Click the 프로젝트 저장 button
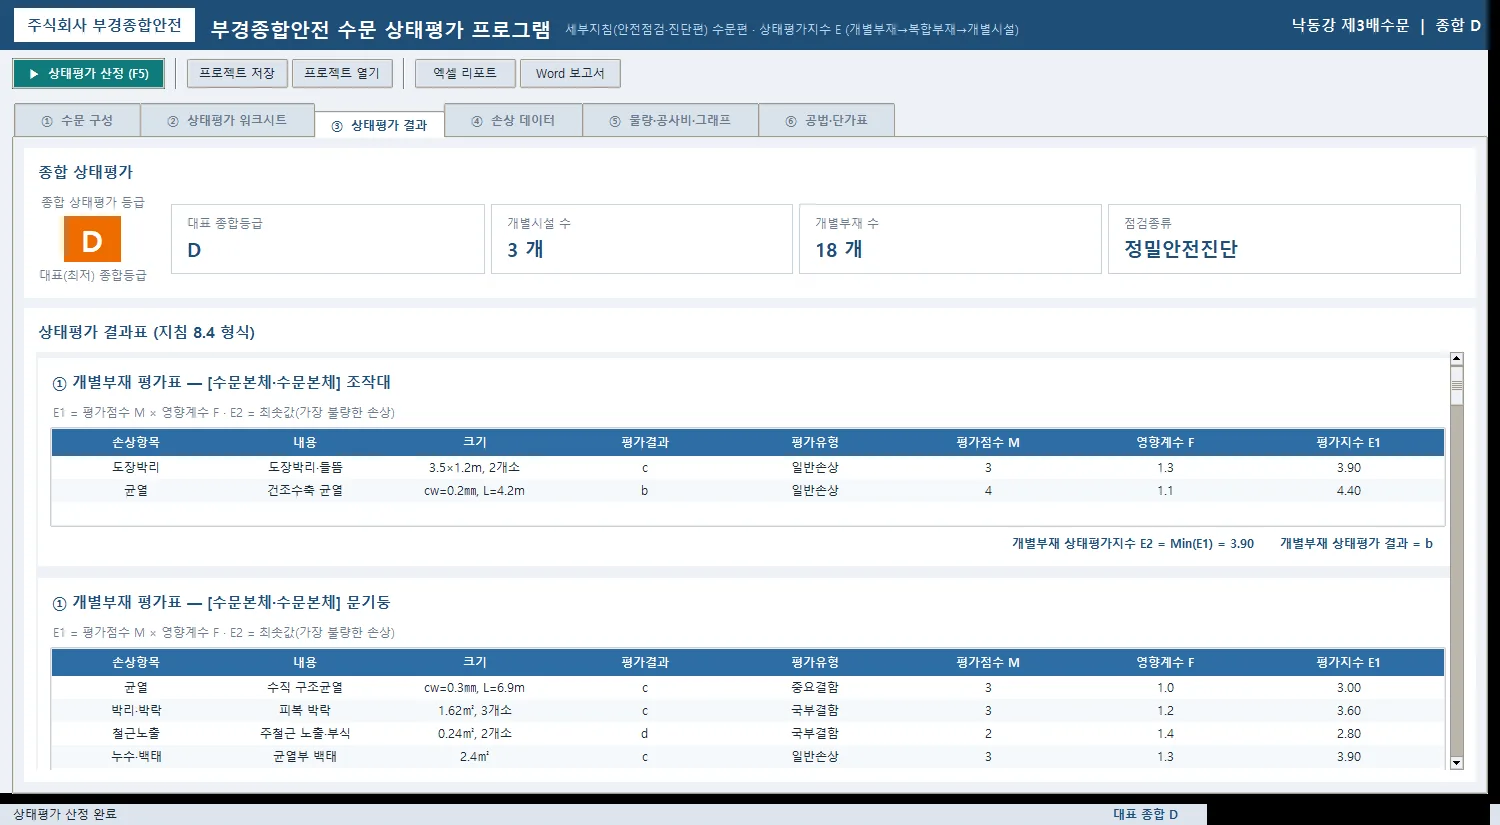Viewport: 1500px width, 825px height. tap(237, 74)
